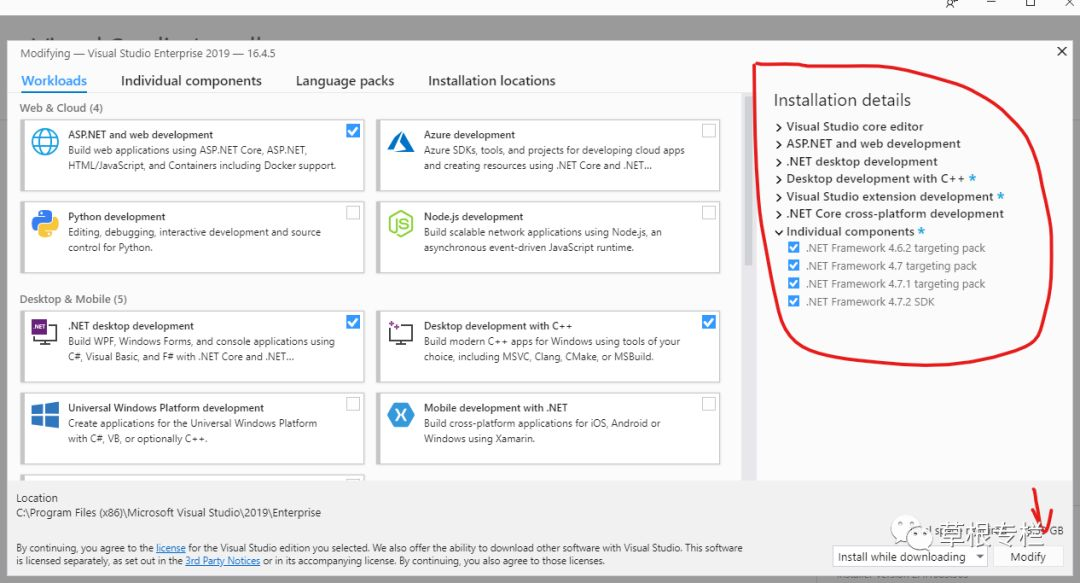The height and width of the screenshot is (583, 1080).
Task: Click the installation Location path text
Action: tap(168, 513)
